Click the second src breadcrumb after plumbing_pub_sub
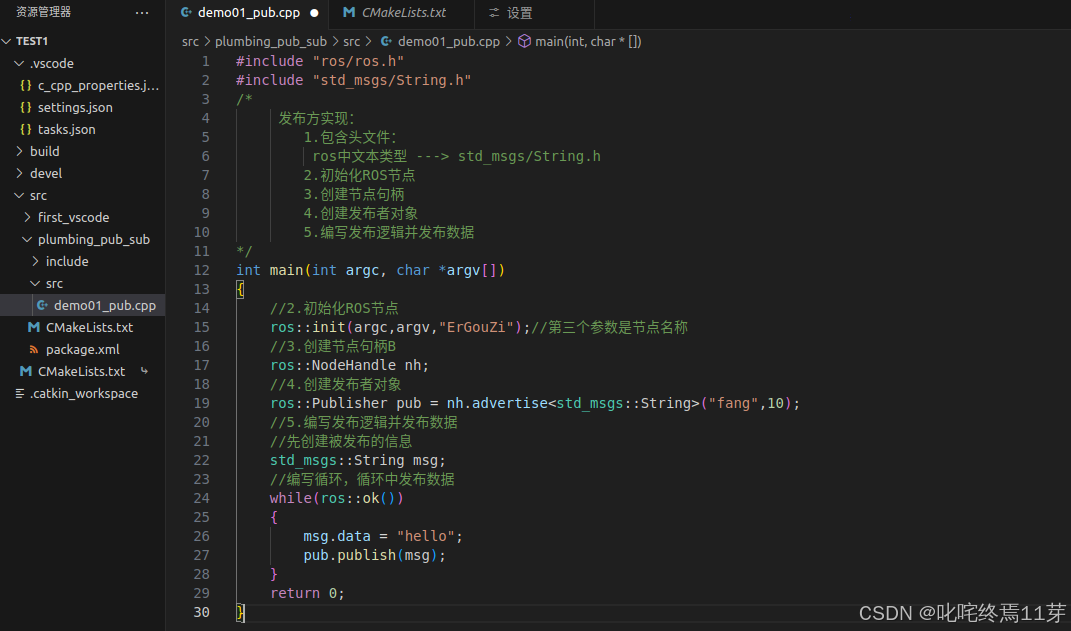The image size is (1071, 631). 351,42
